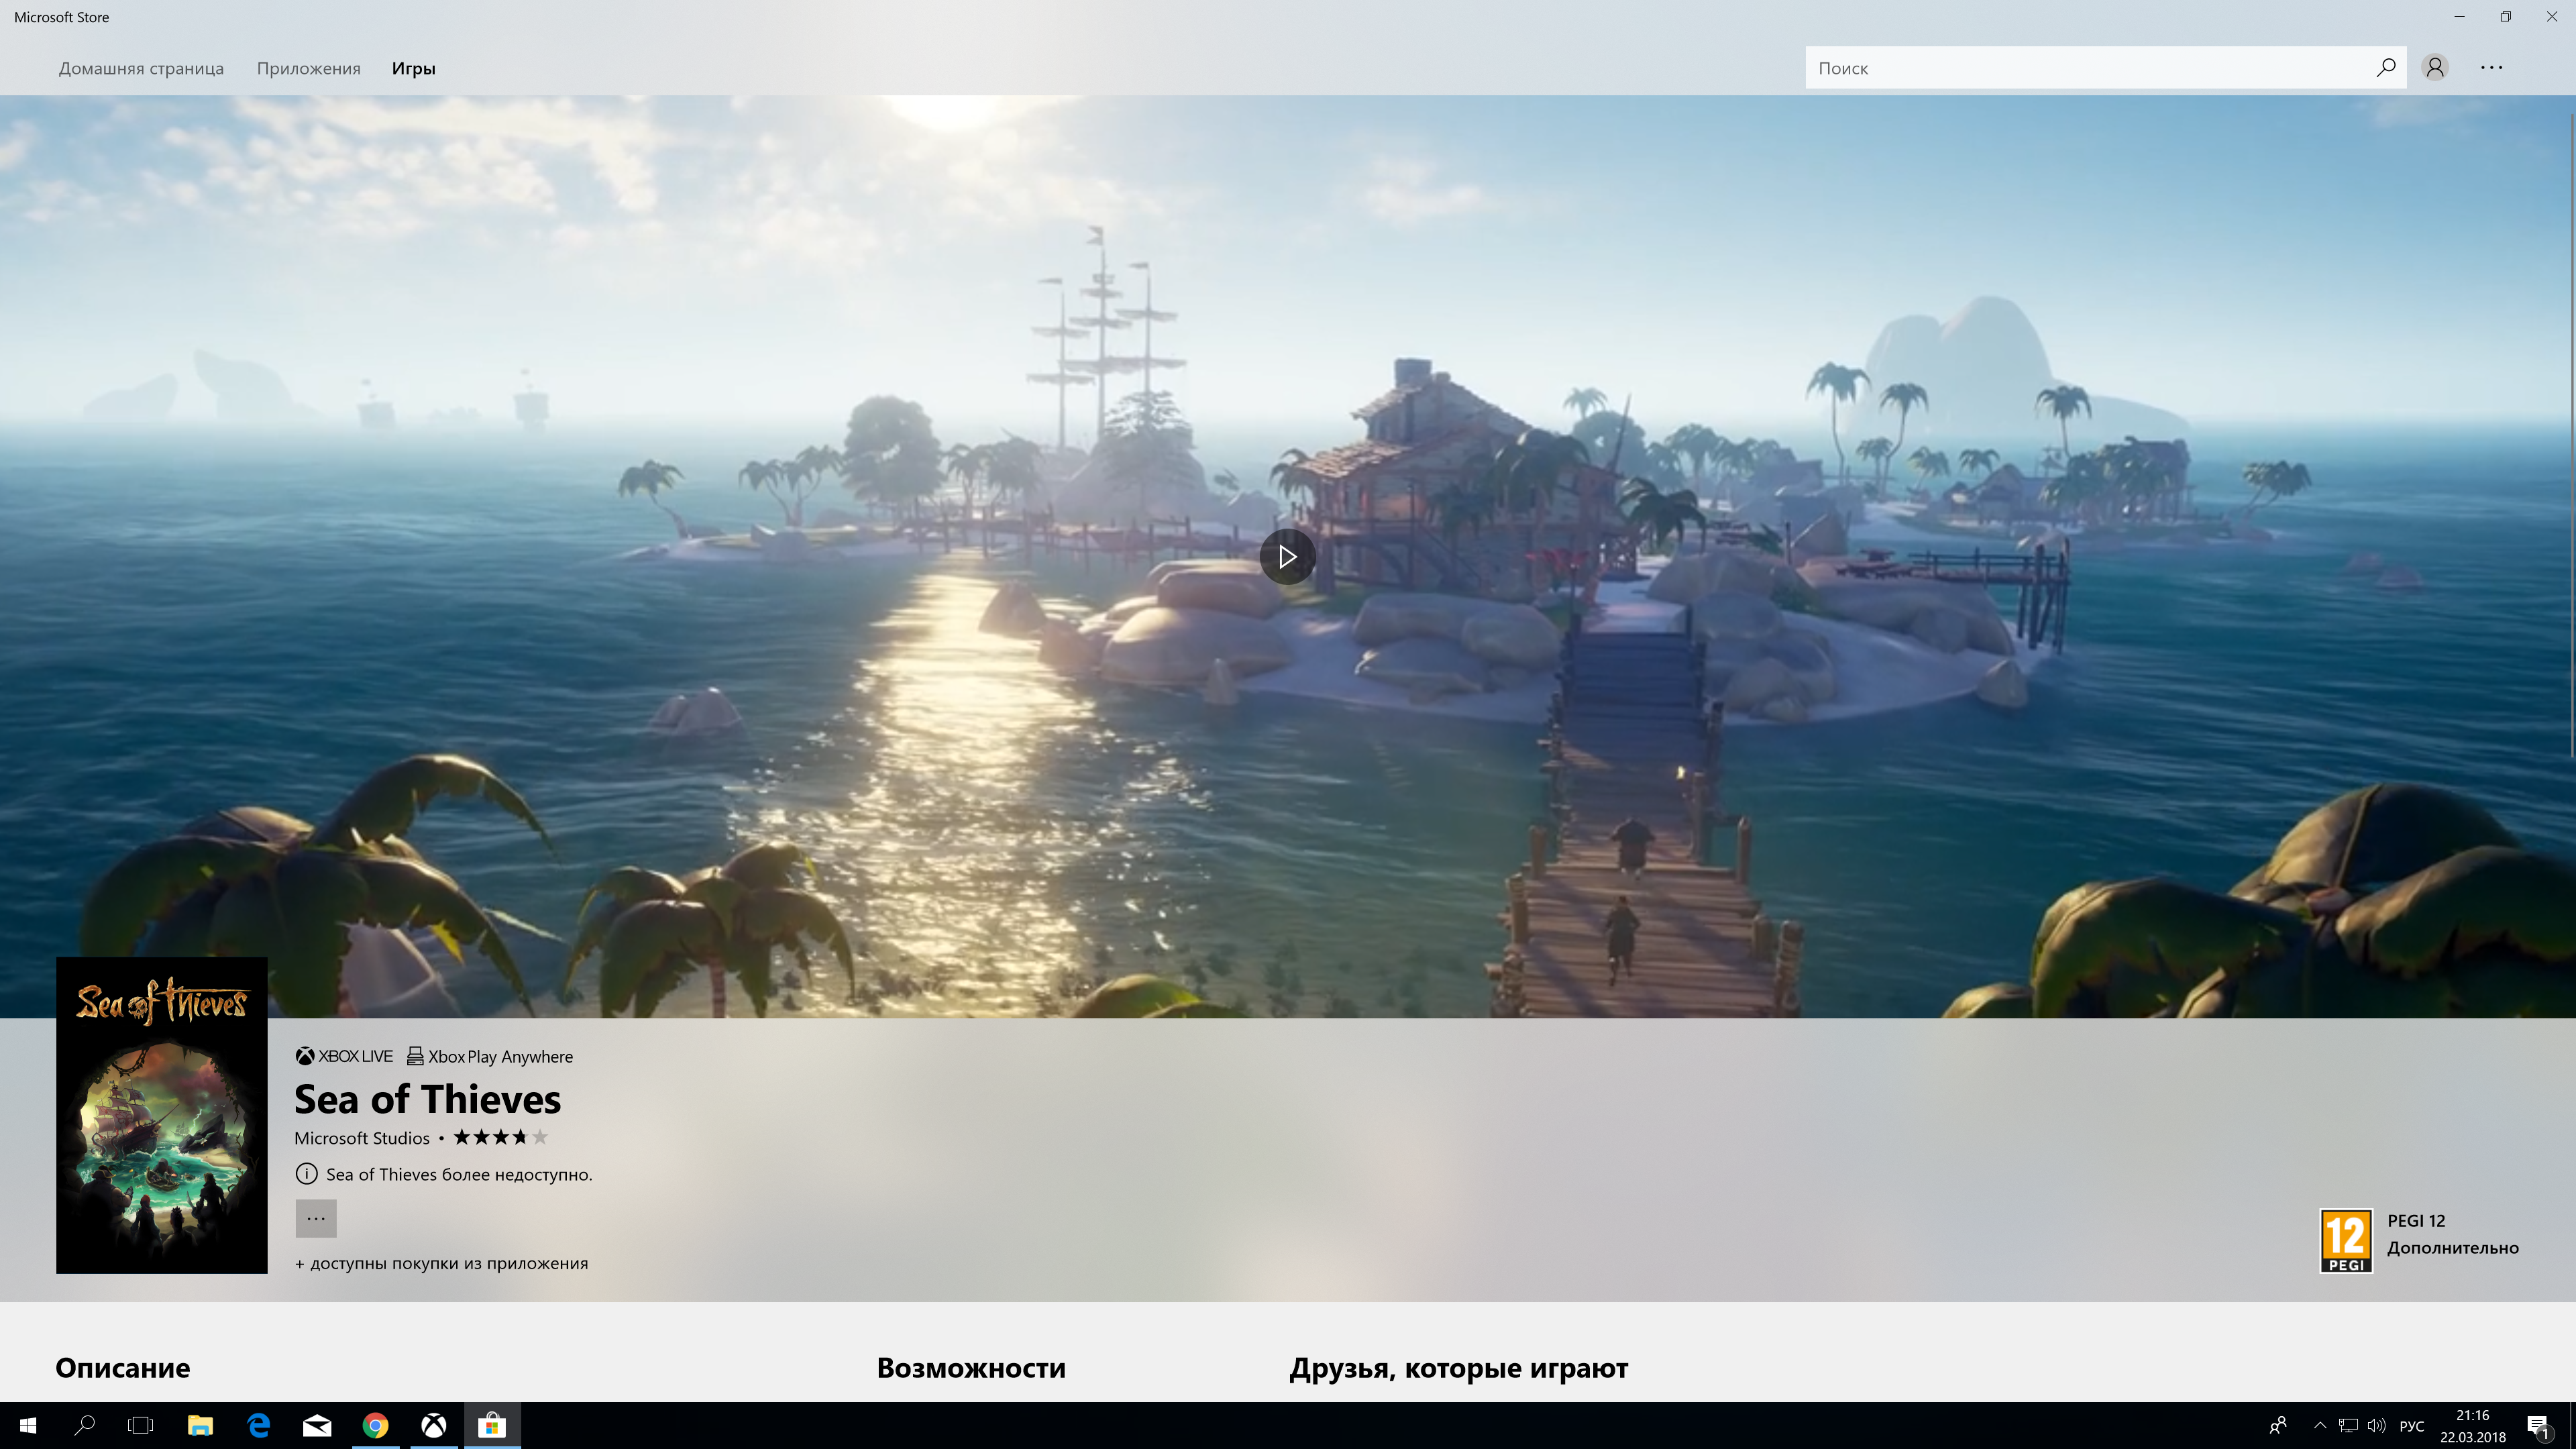
Task: Open File Explorer from the taskbar
Action: 200,1425
